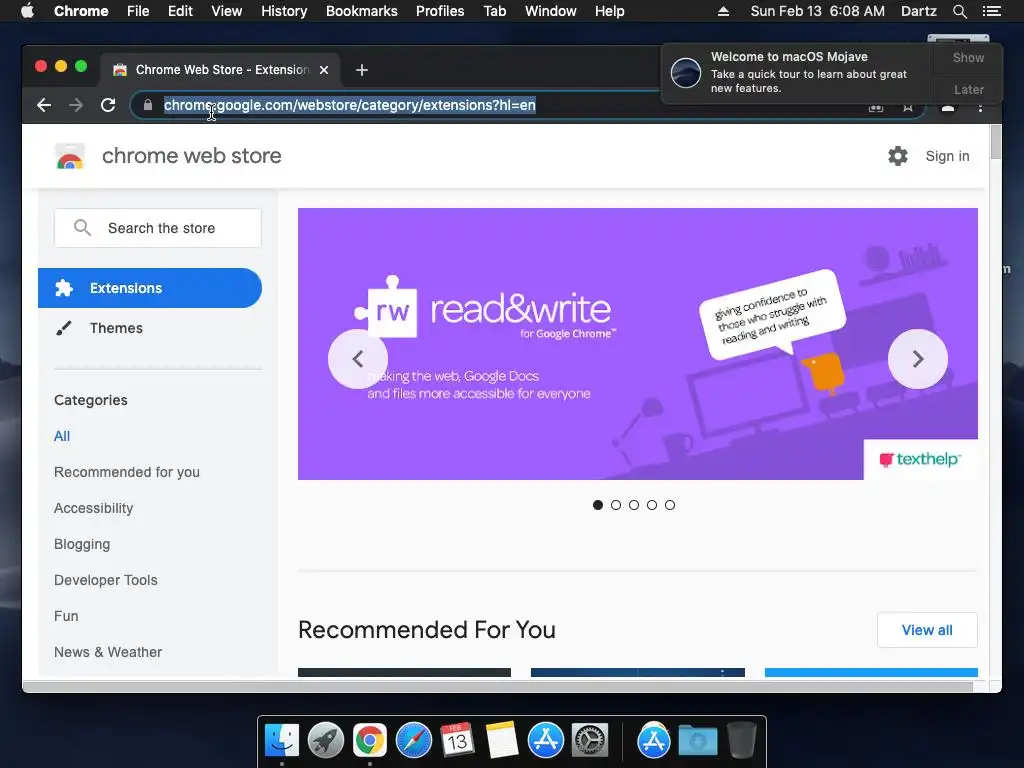Screen dimensions: 1024x768
Task: Open web store settings gear
Action: pyautogui.click(x=898, y=156)
